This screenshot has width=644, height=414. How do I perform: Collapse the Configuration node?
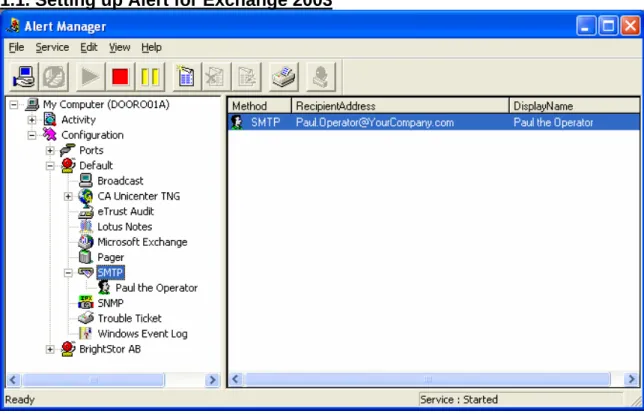[32, 135]
